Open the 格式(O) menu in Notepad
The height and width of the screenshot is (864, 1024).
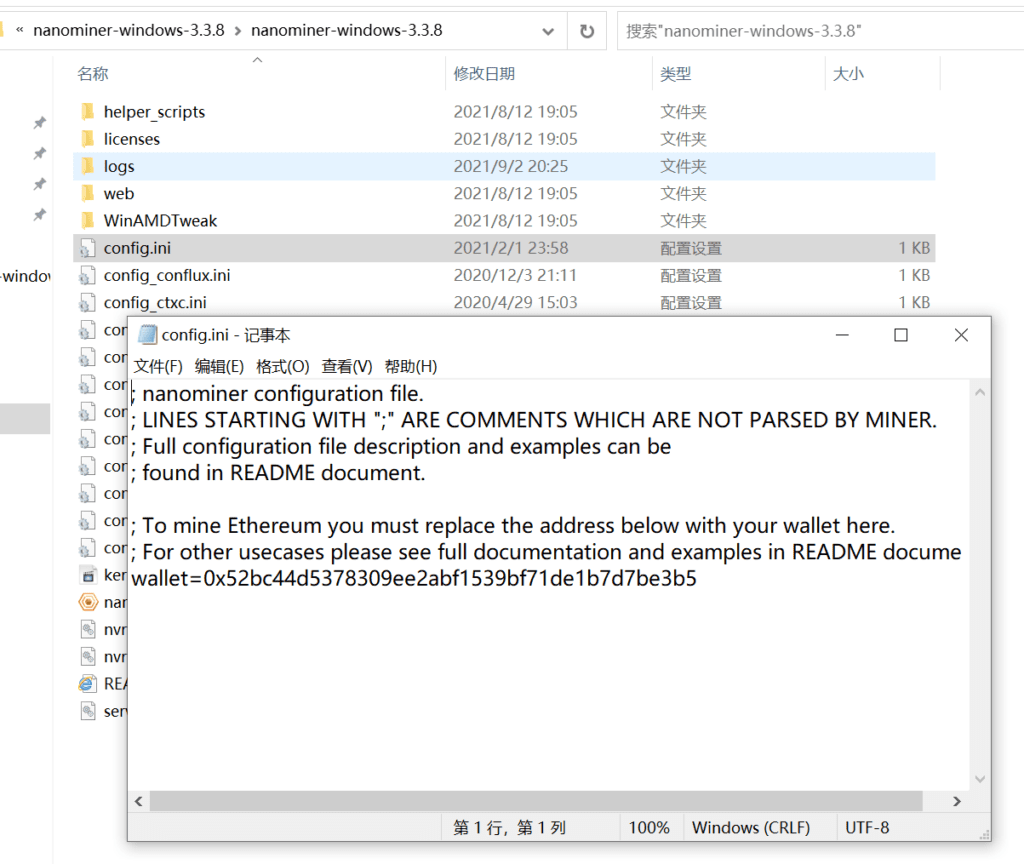click(x=282, y=366)
